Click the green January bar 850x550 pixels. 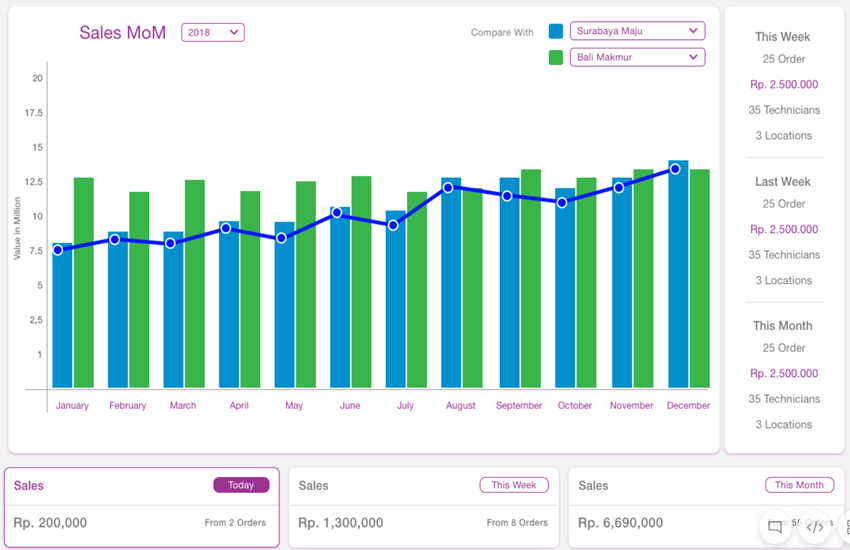pyautogui.click(x=83, y=283)
